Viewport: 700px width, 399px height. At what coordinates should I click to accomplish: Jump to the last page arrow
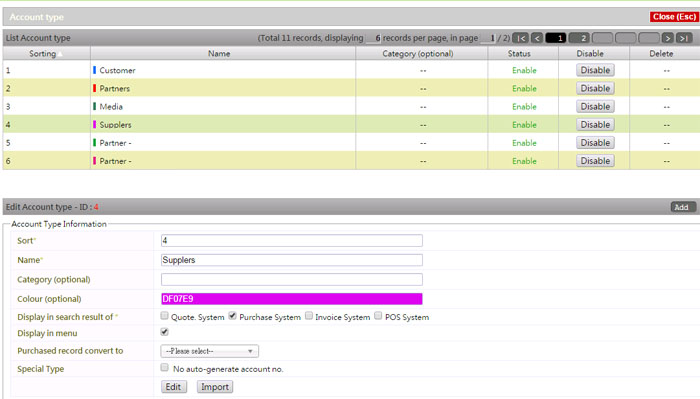pyautogui.click(x=683, y=38)
